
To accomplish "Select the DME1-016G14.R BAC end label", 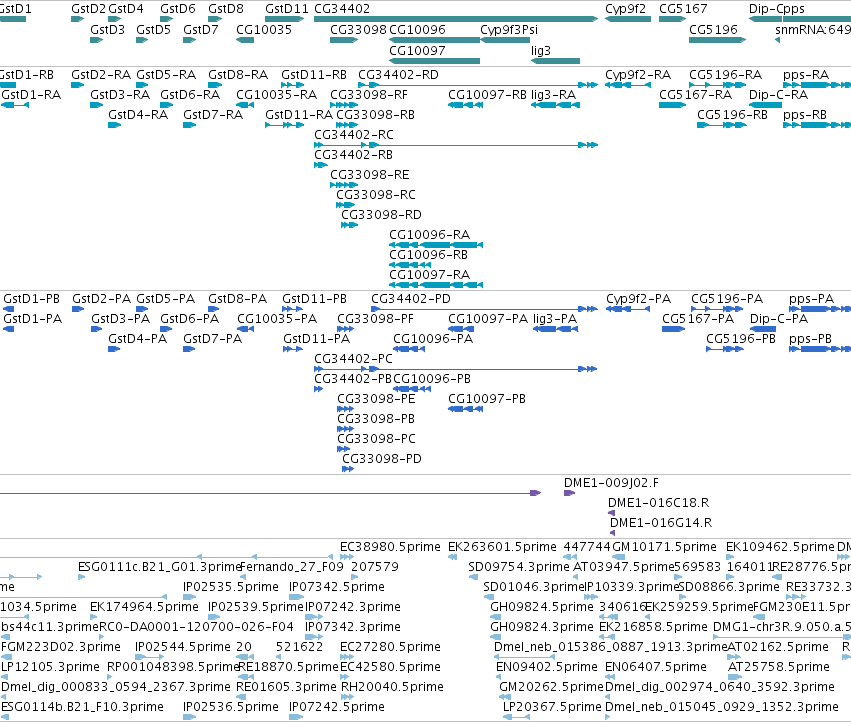I will pos(661,523).
